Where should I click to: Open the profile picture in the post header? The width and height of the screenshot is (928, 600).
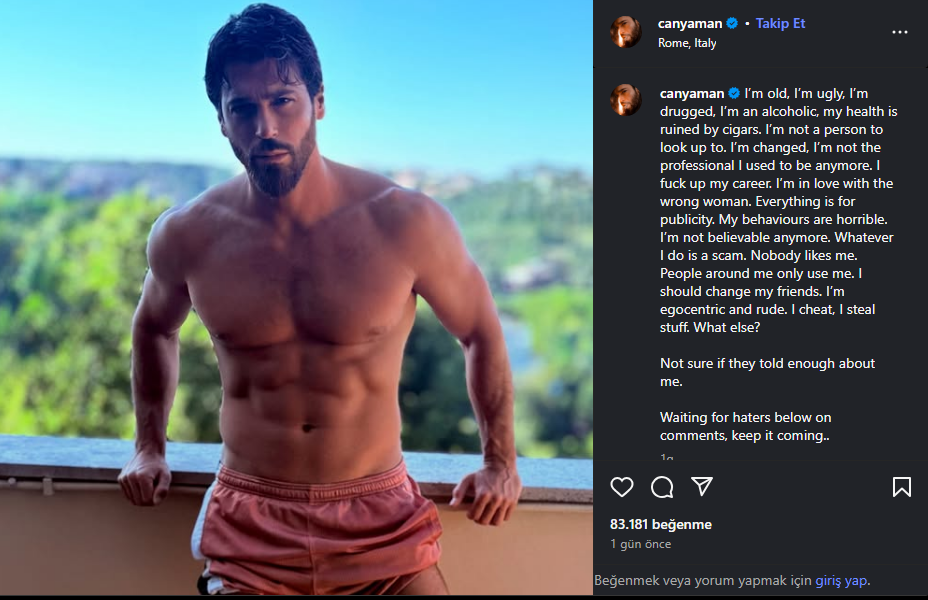(626, 32)
